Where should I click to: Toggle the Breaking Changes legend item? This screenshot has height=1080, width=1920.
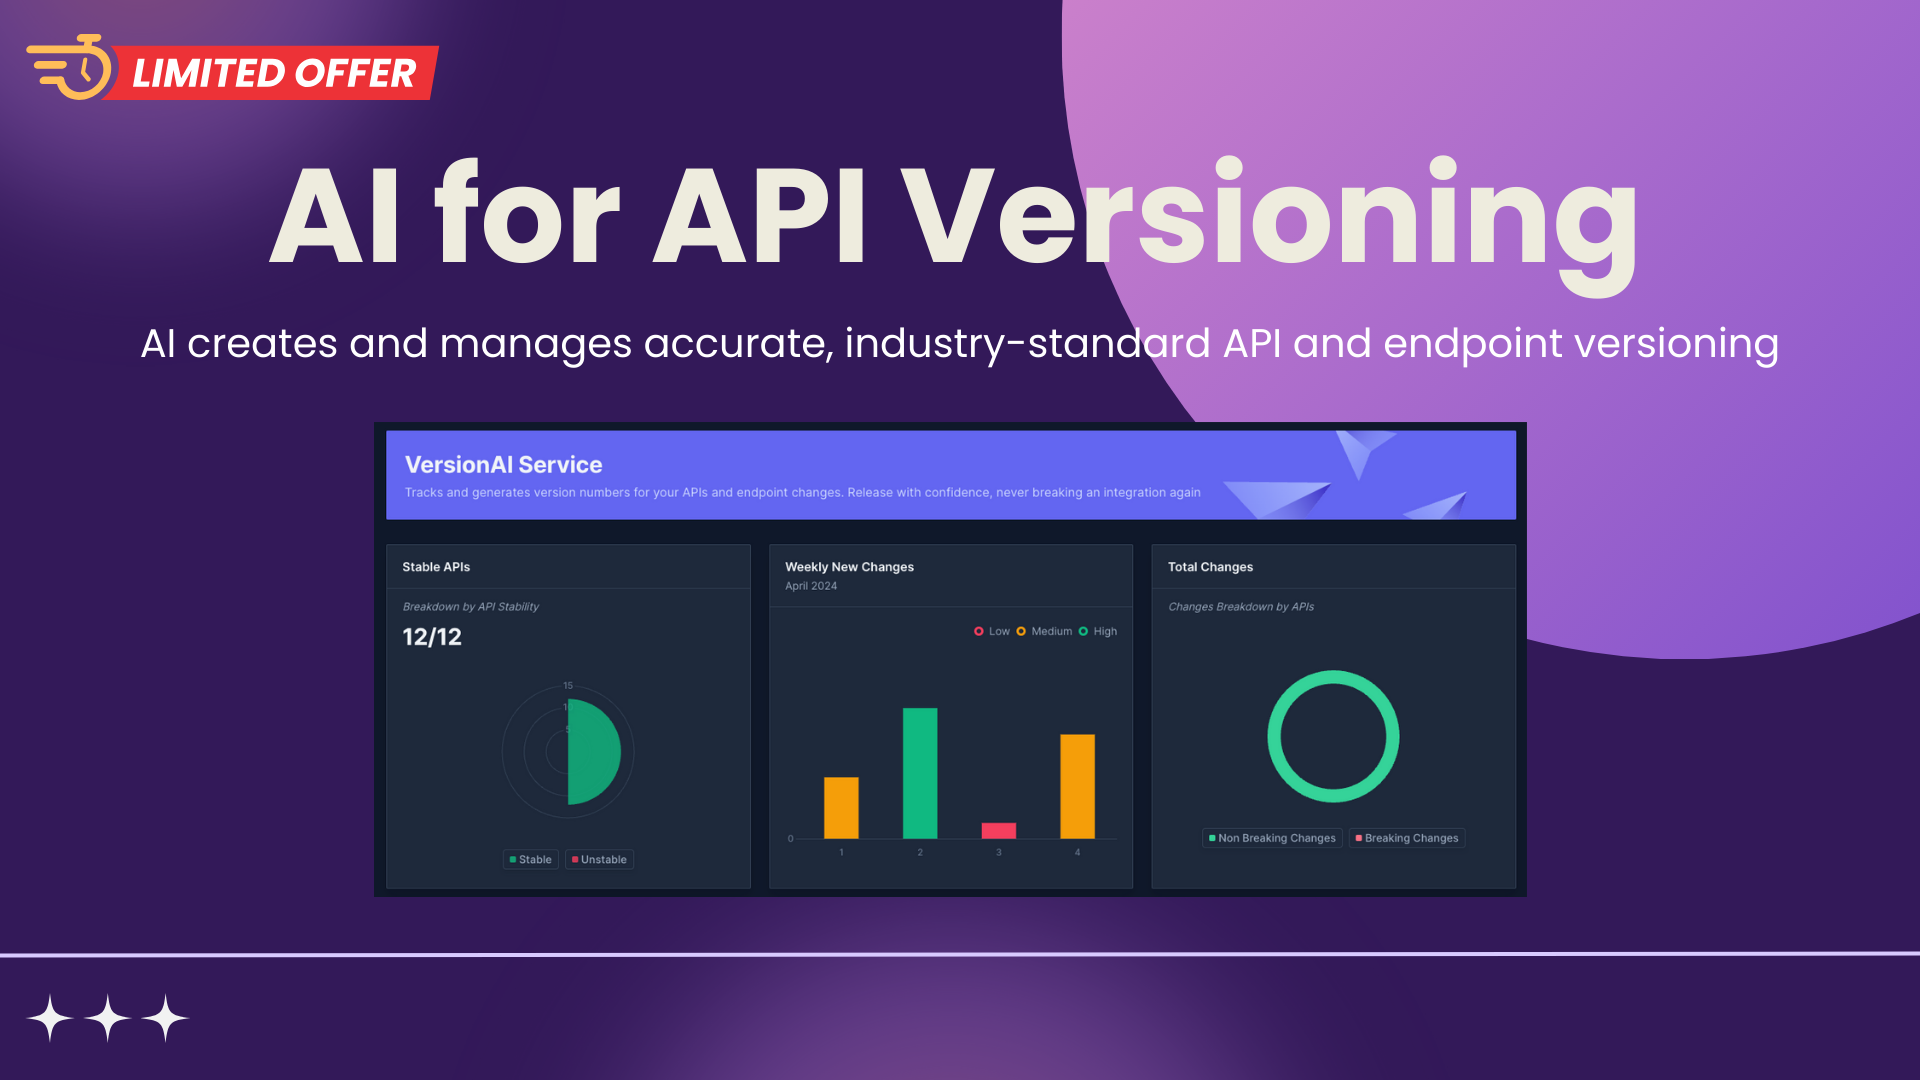pos(1406,838)
